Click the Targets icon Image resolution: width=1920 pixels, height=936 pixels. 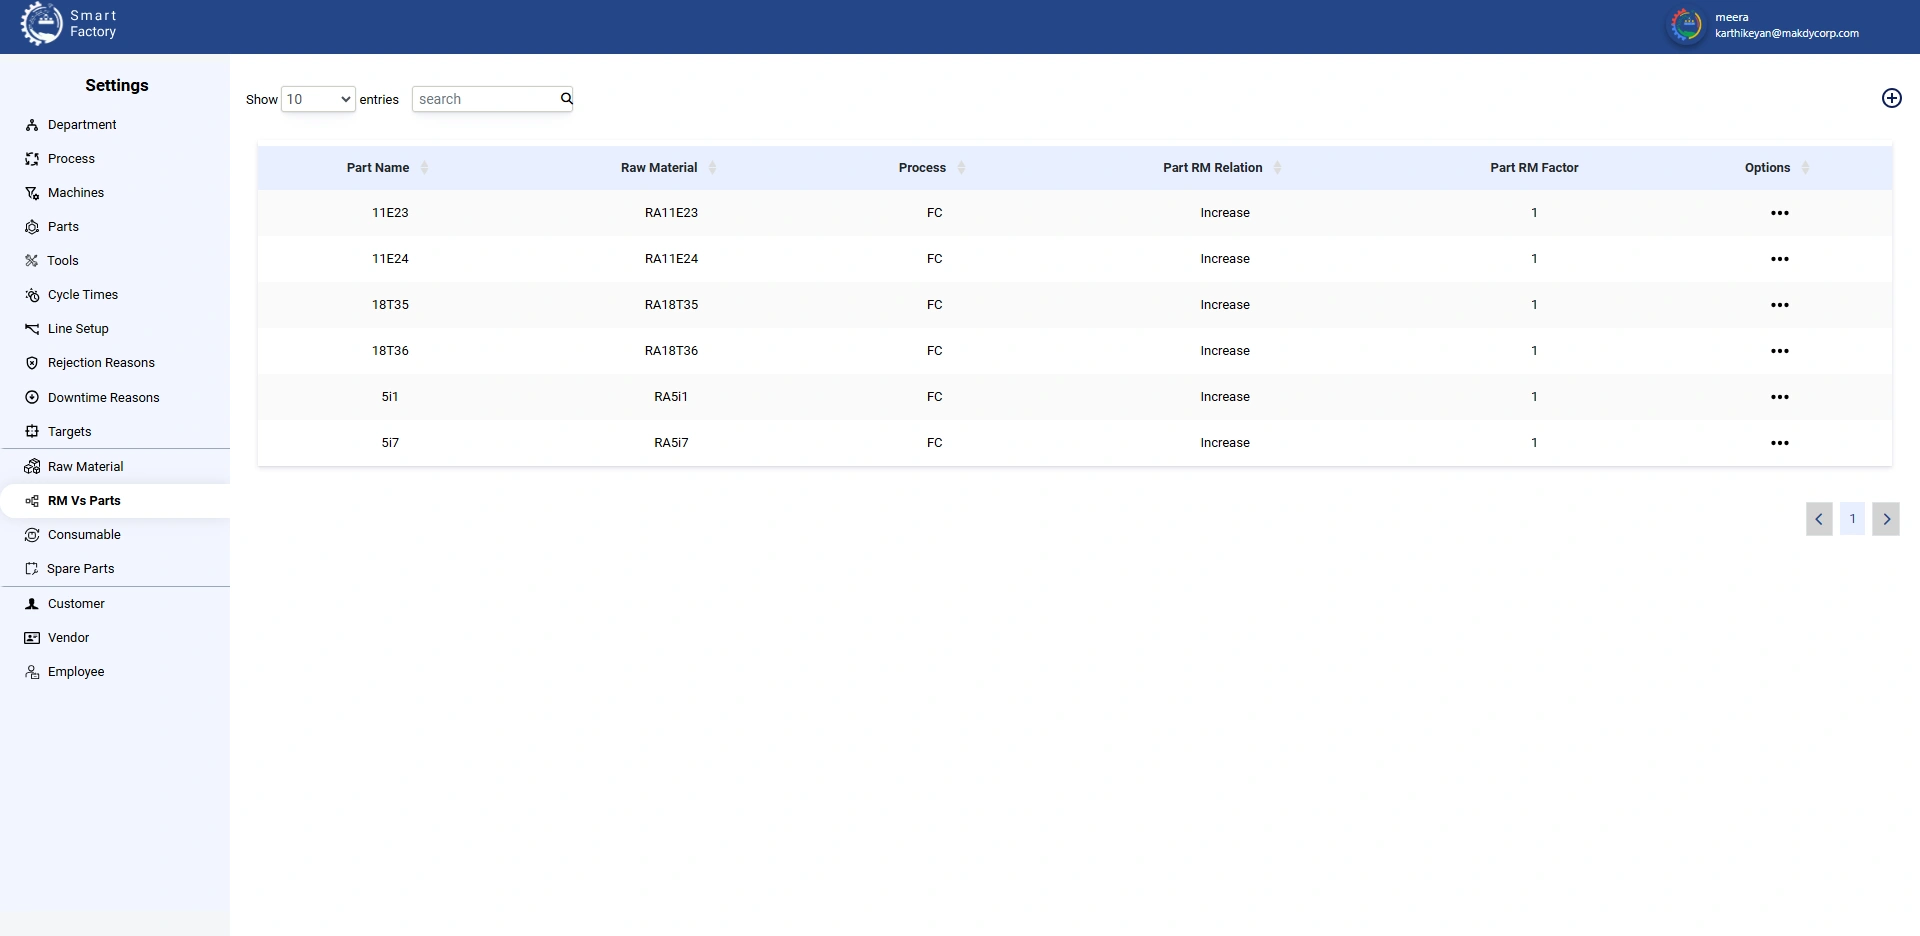point(32,432)
